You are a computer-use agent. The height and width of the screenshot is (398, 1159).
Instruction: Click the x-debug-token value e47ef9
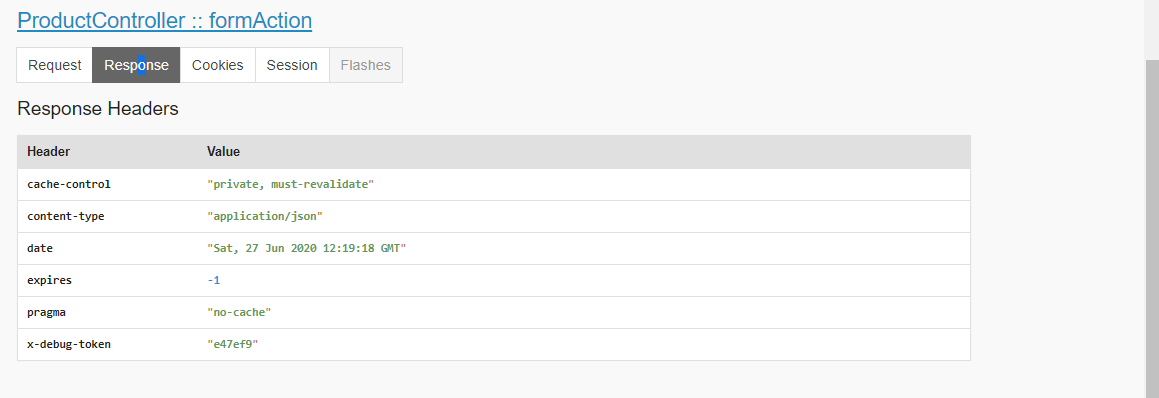click(x=233, y=344)
